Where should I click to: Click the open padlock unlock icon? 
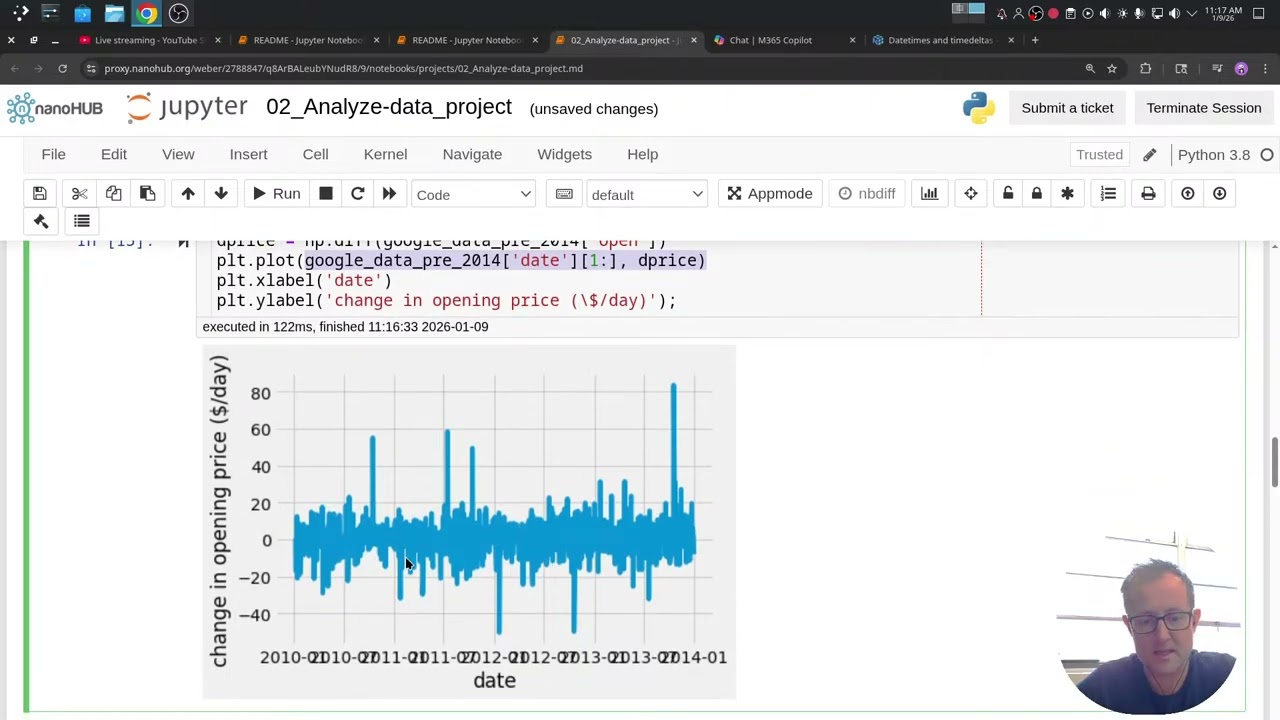[x=1008, y=194]
